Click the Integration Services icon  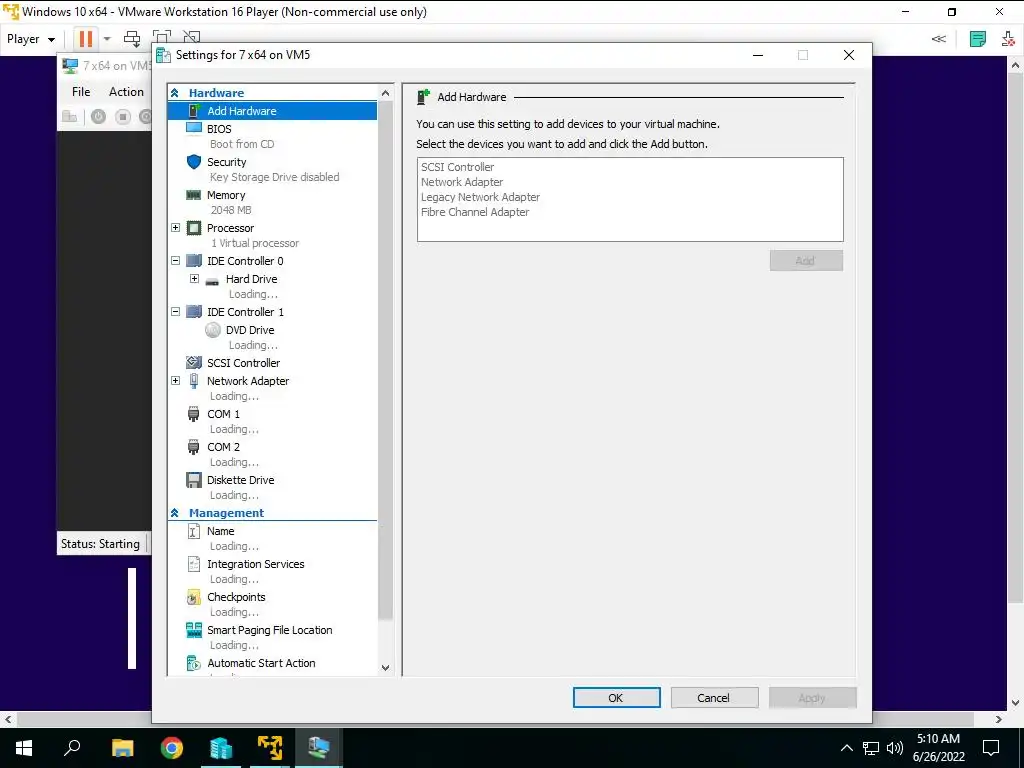[194, 564]
